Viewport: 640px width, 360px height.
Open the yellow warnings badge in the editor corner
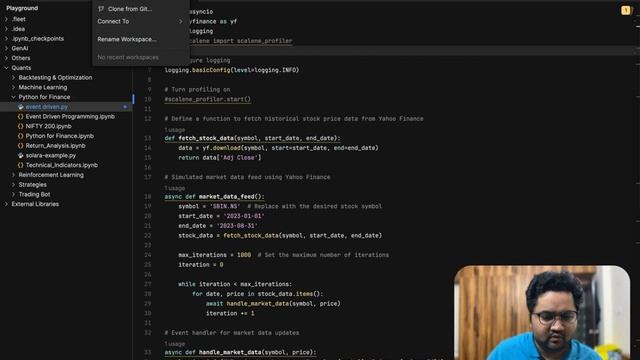coord(625,11)
